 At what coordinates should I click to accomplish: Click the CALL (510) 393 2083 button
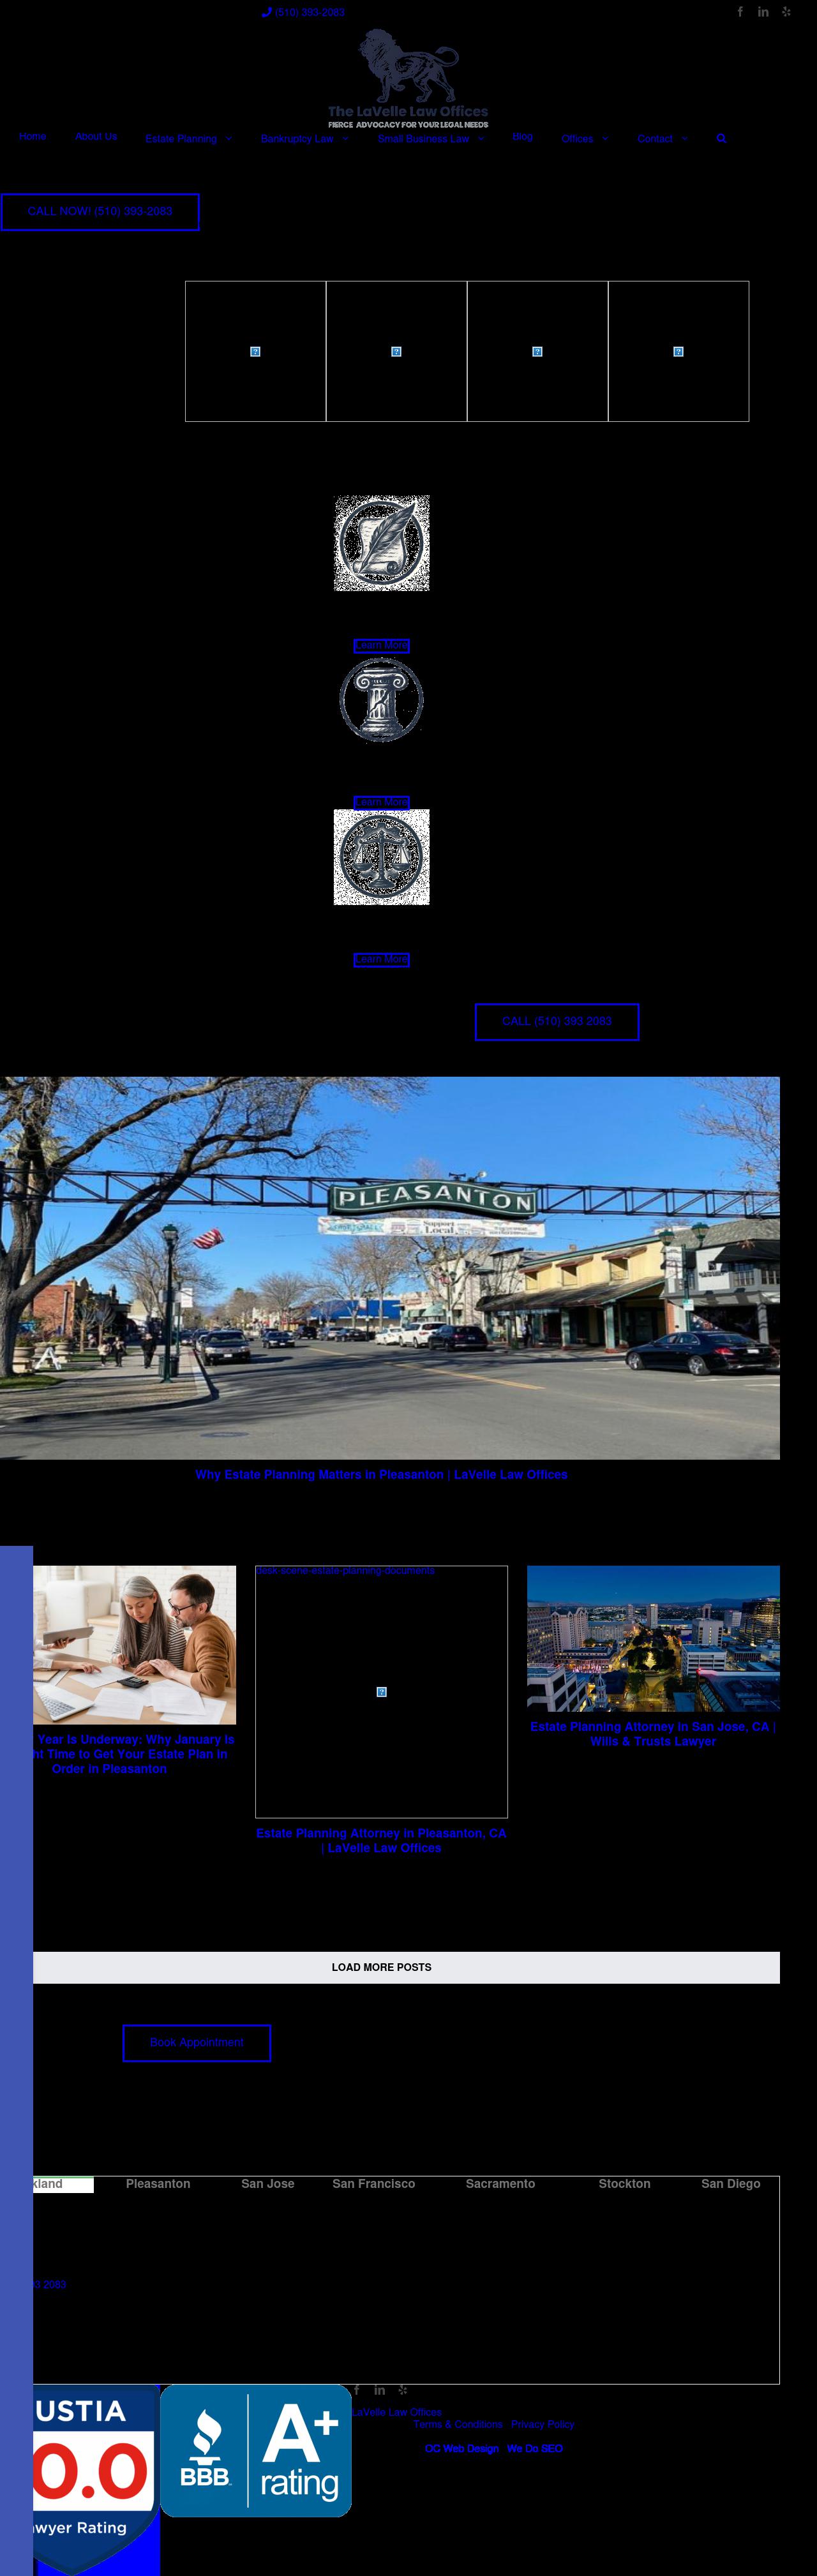tap(557, 1022)
